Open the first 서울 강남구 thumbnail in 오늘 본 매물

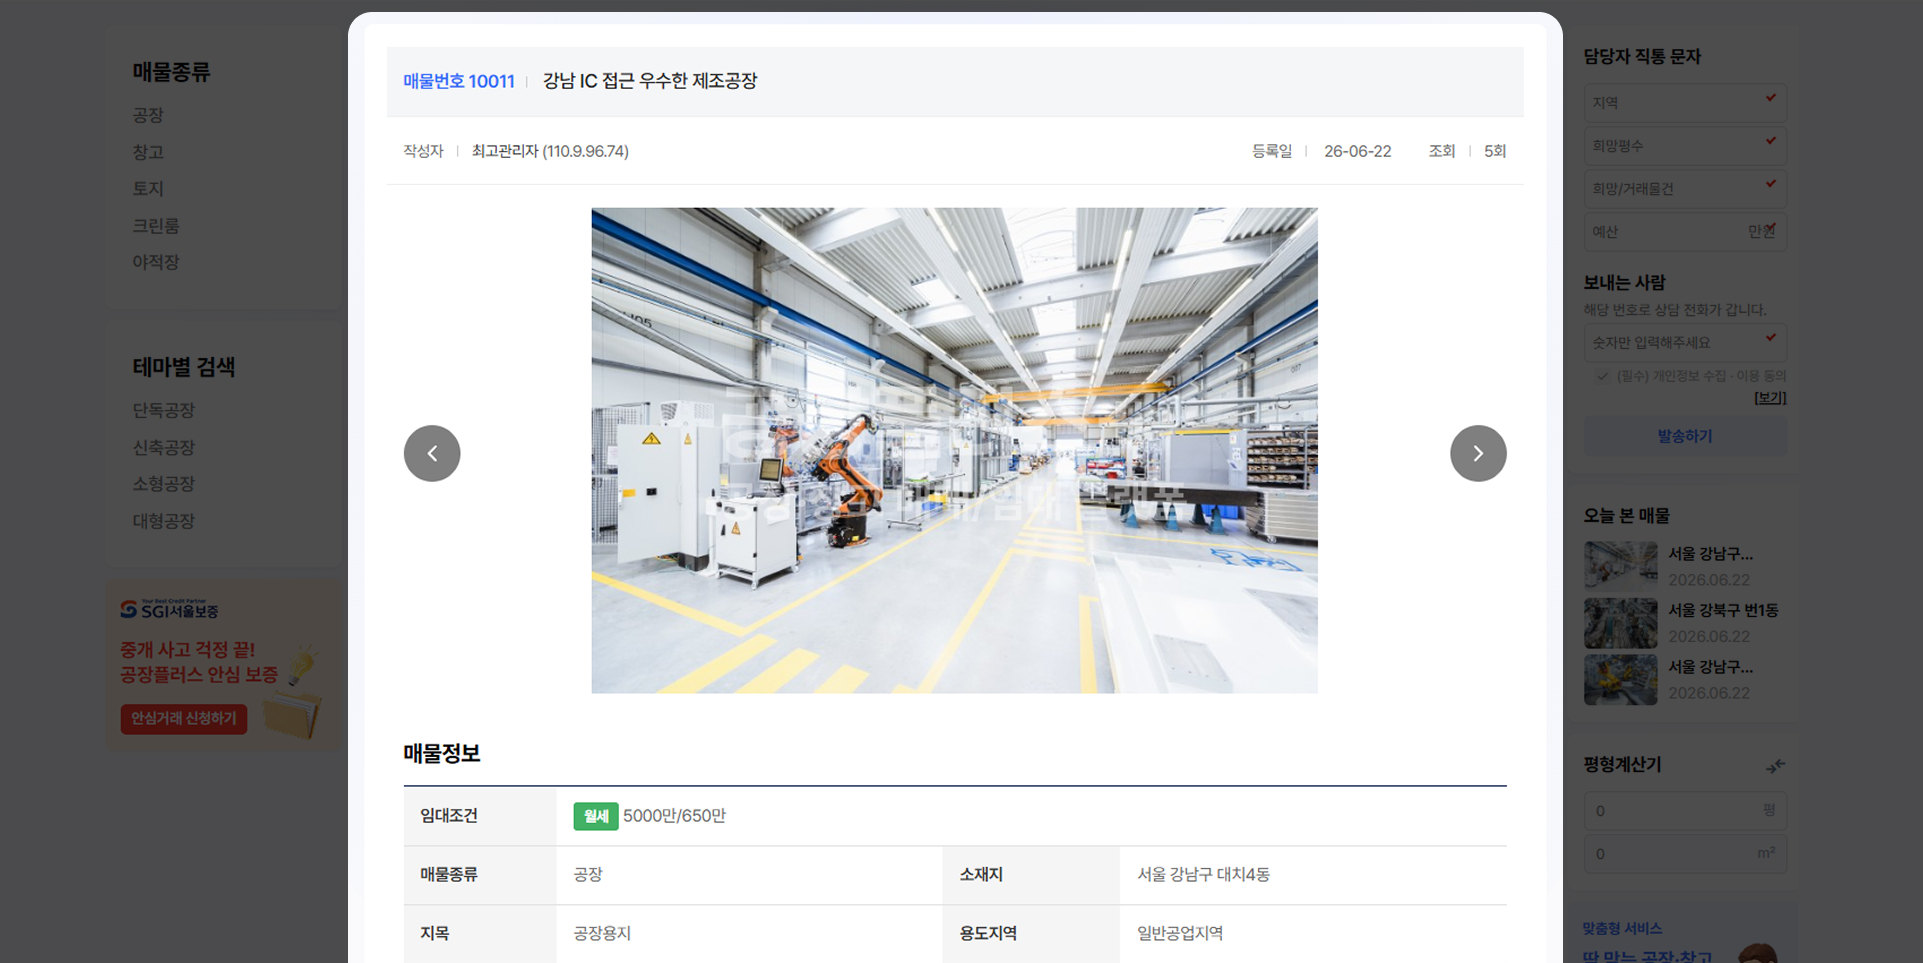click(x=1621, y=566)
